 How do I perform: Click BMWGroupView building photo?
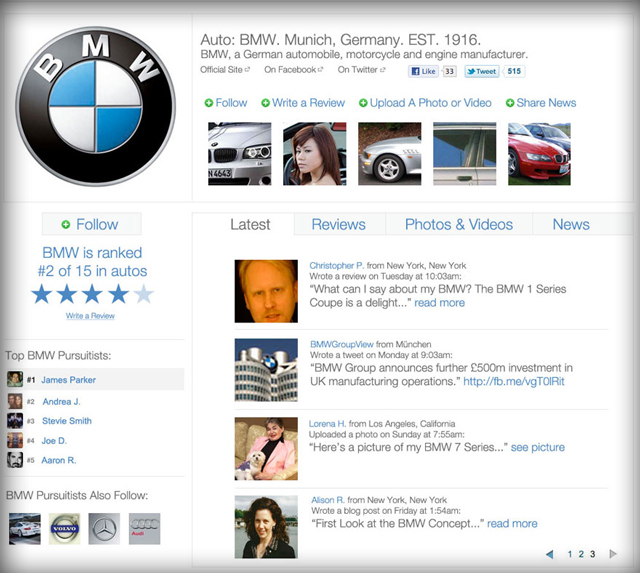click(266, 370)
